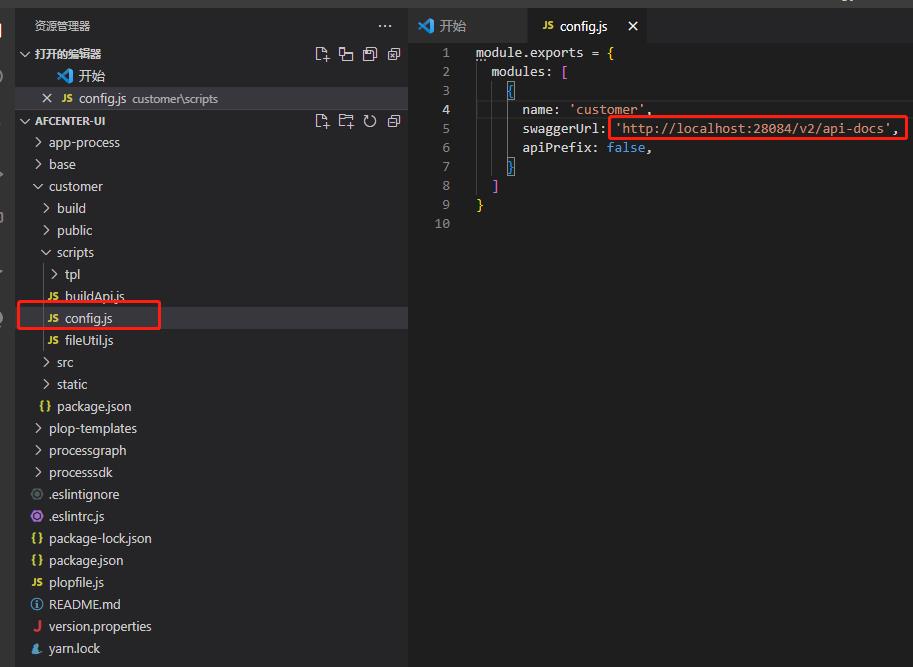Refresh the AFCENTER-UI explorer tree
Viewport: 913px width, 667px height.
pyautogui.click(x=370, y=121)
